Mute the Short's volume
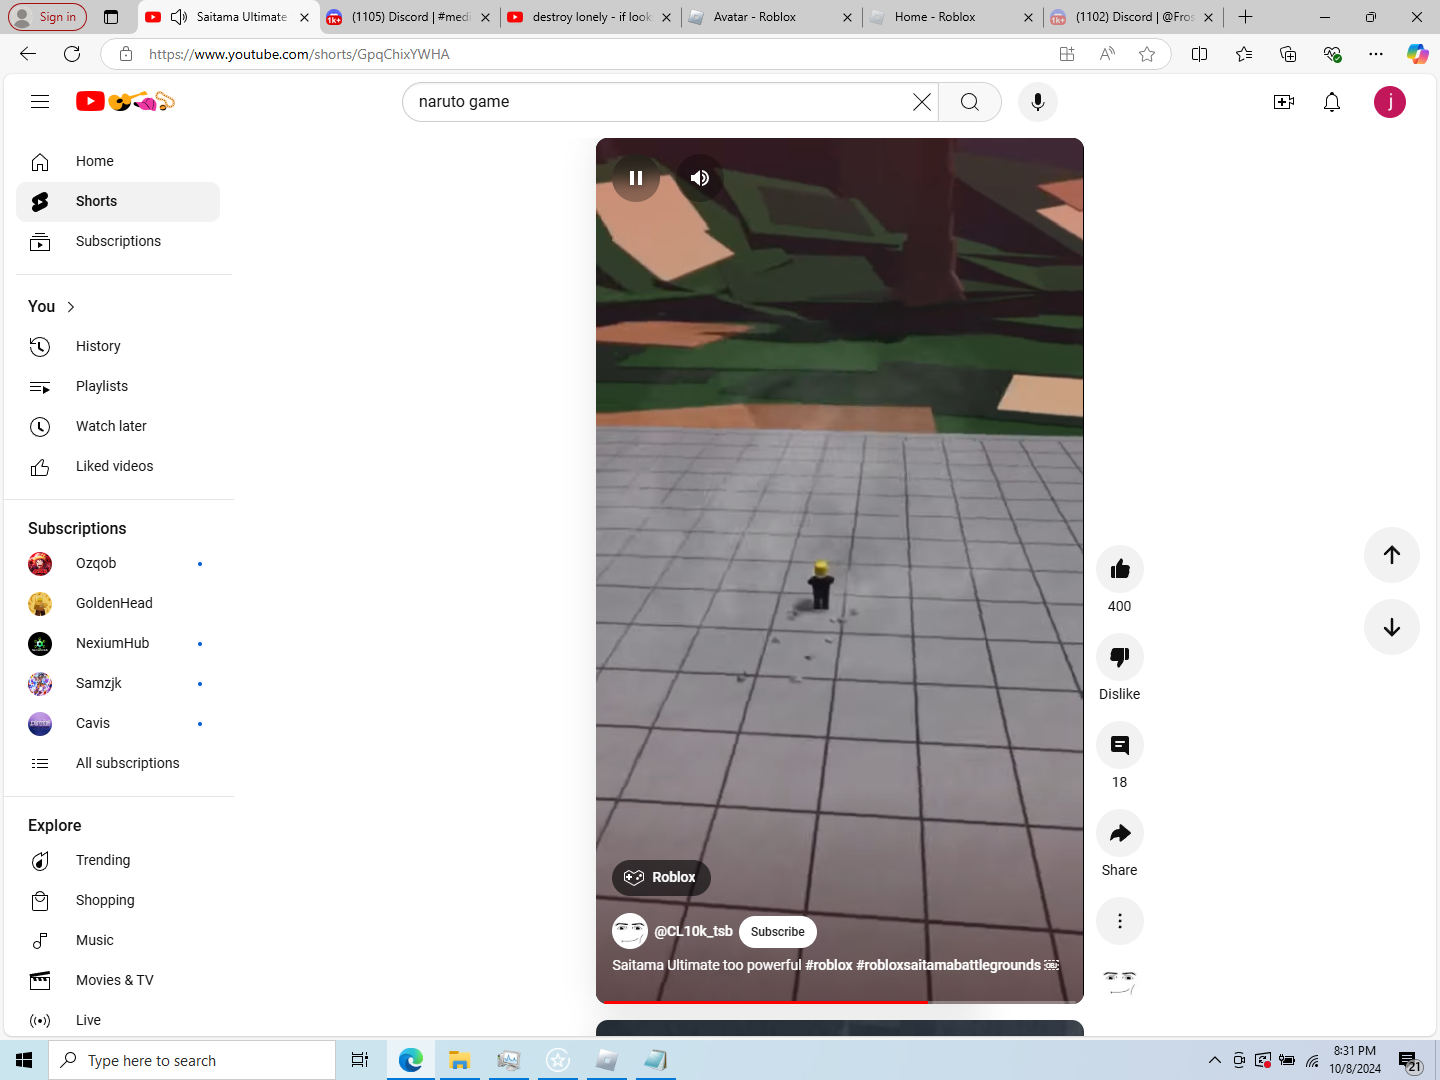 pos(700,178)
